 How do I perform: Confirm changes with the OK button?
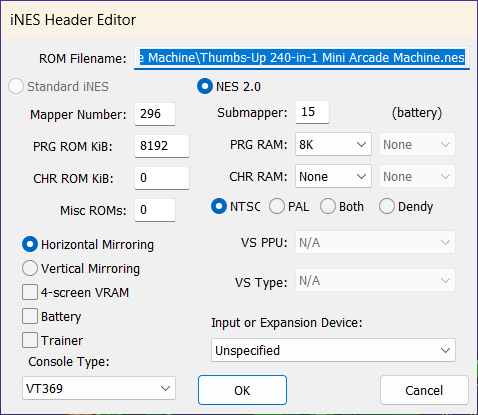click(x=242, y=390)
